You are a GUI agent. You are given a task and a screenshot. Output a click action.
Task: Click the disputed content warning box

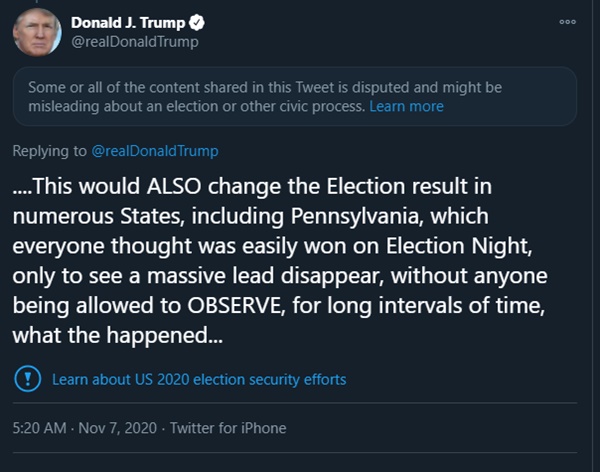click(295, 96)
